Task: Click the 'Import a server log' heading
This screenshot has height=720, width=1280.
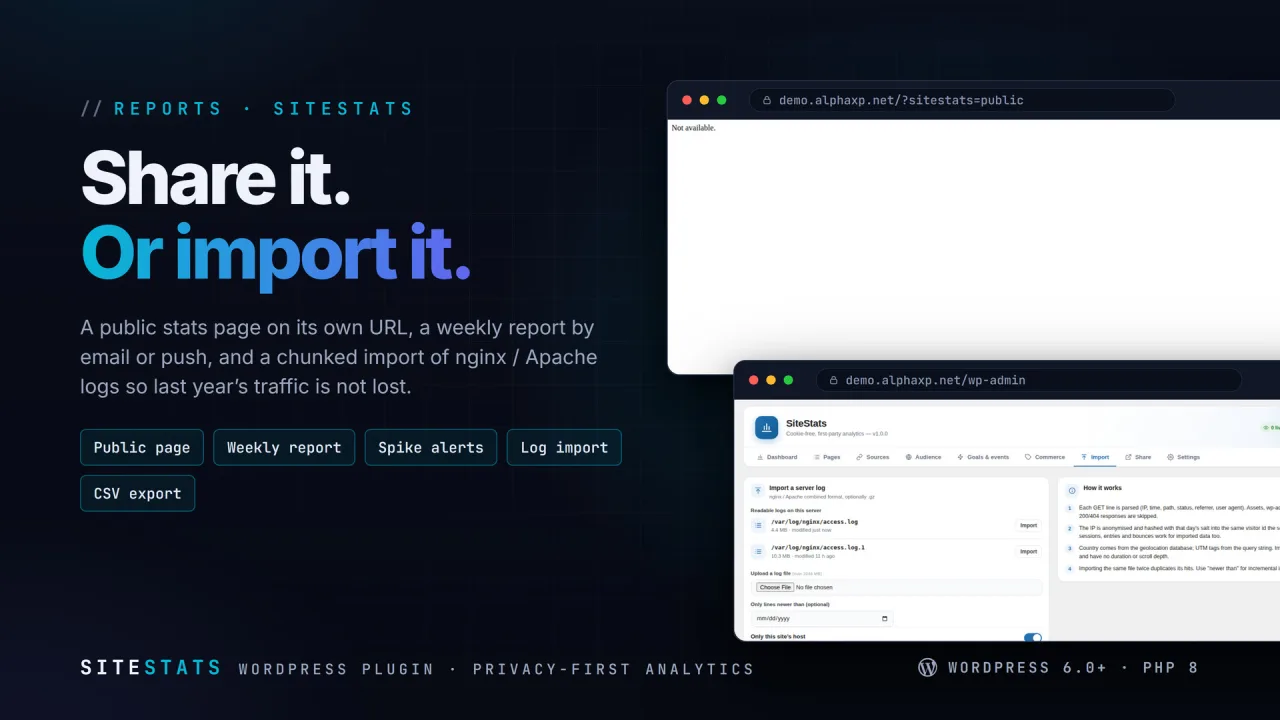Action: click(797, 488)
